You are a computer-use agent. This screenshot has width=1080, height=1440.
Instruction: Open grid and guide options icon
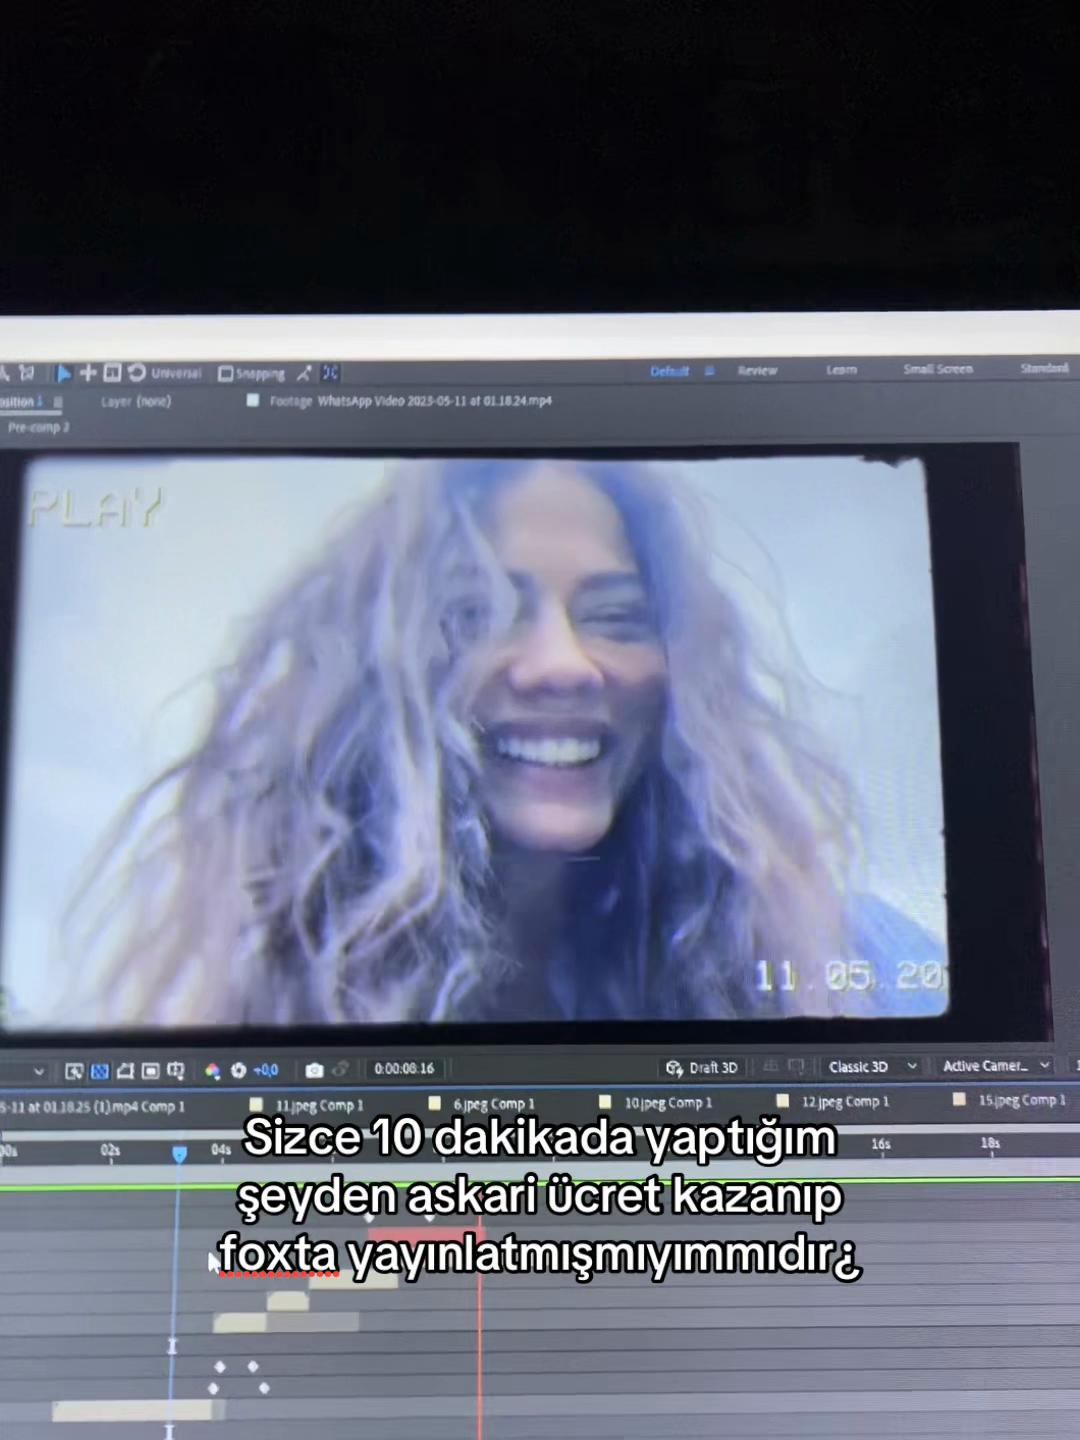pyautogui.click(x=176, y=1071)
